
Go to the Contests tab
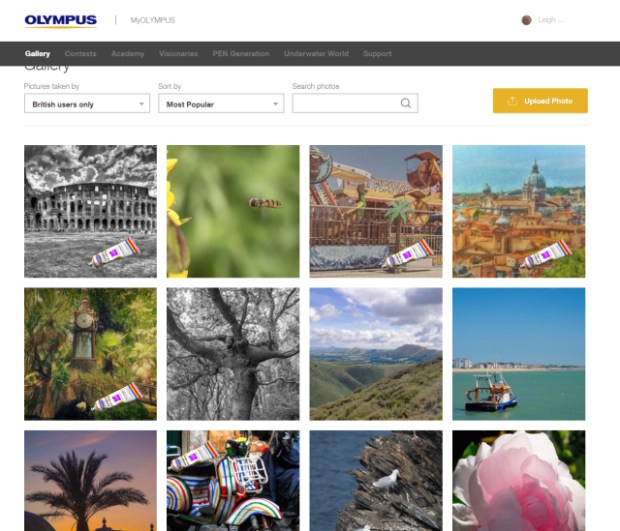tap(81, 53)
